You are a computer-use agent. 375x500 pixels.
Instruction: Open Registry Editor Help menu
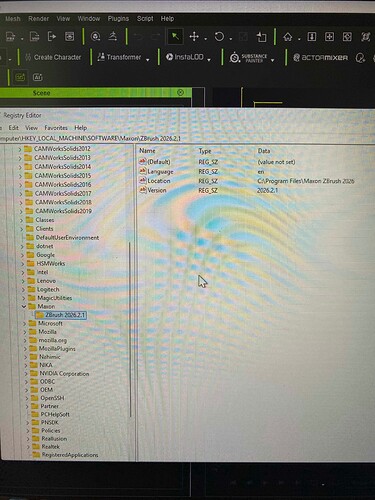[80, 128]
